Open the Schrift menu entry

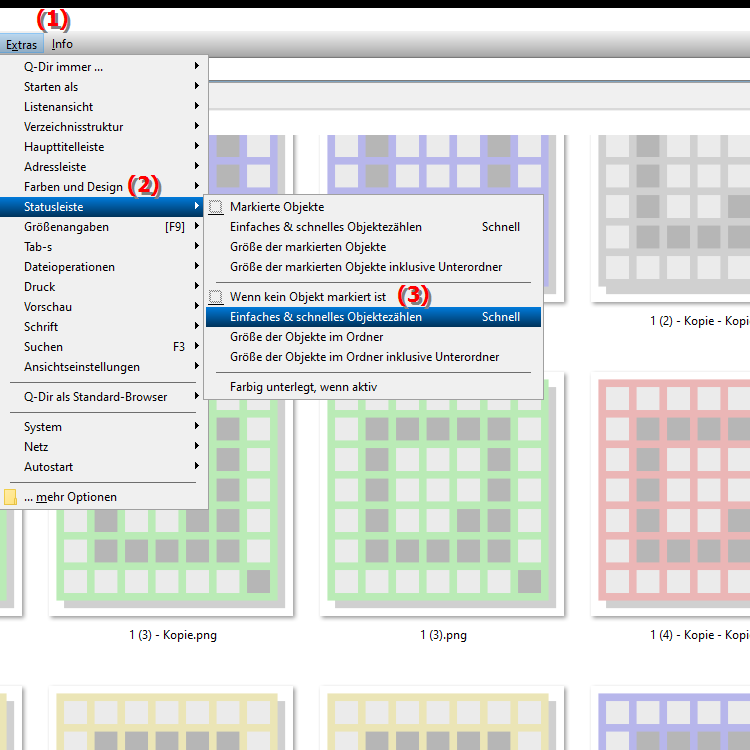point(104,327)
